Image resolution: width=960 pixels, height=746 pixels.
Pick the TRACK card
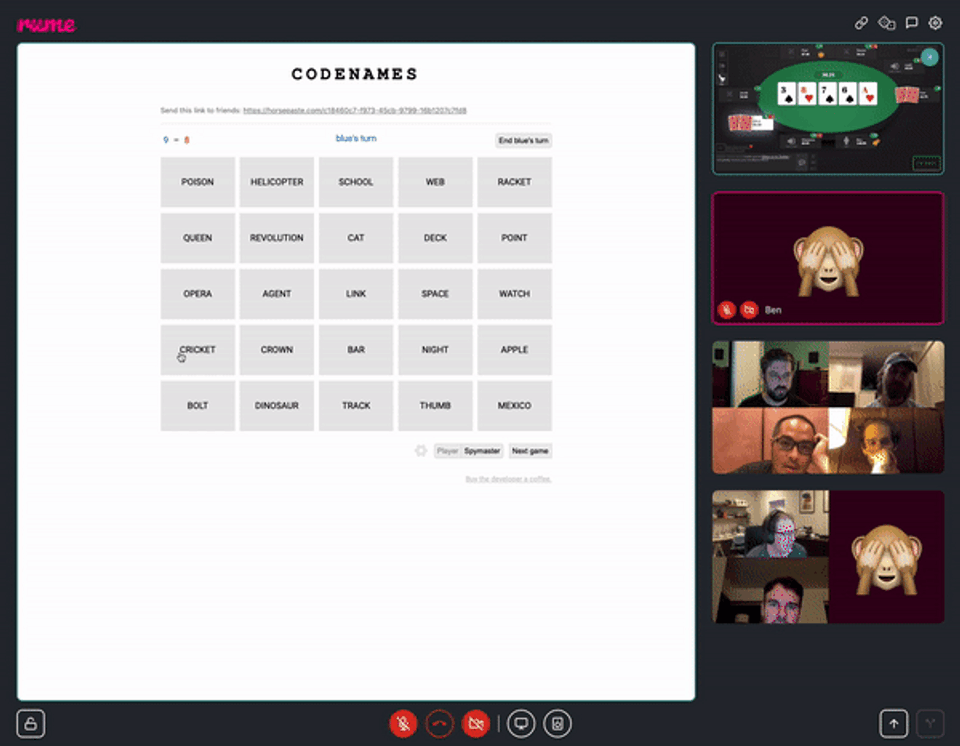click(x=356, y=405)
